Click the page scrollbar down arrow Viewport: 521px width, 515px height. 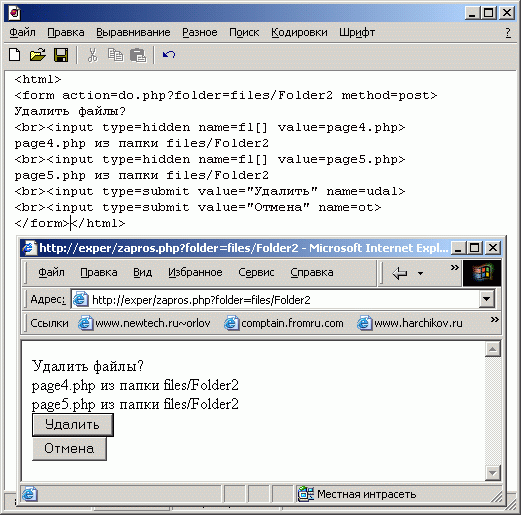493,472
